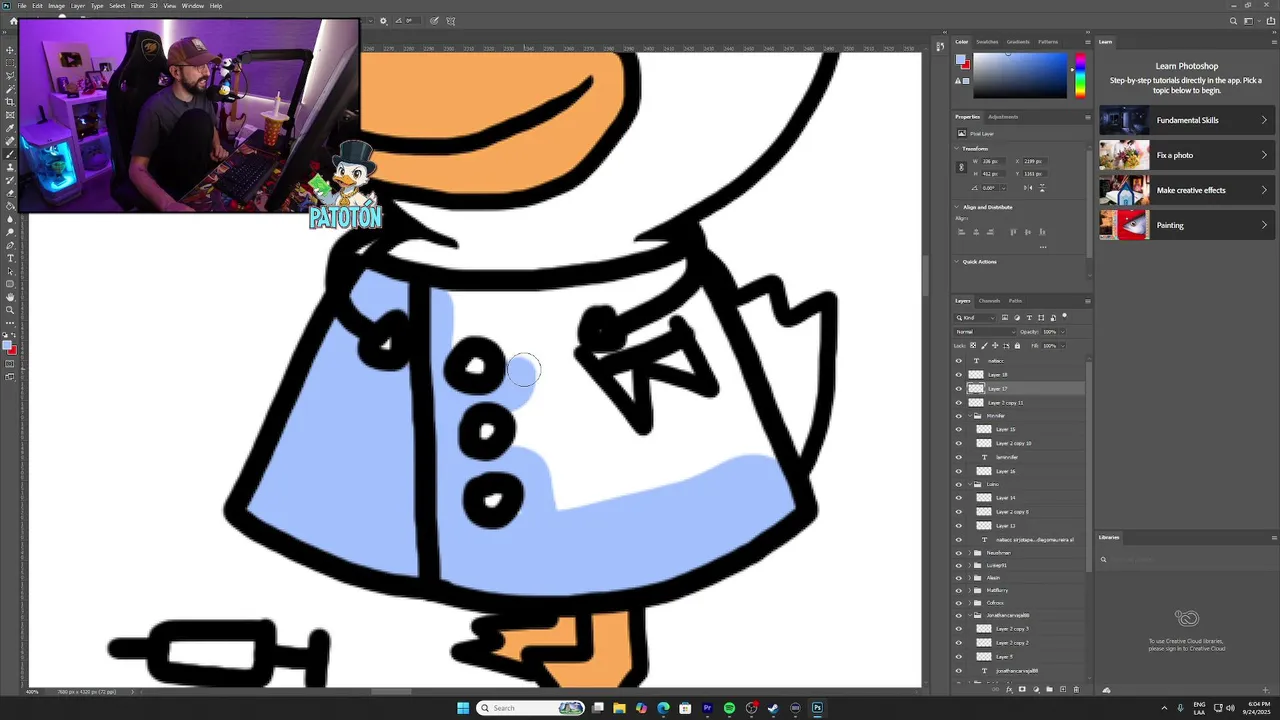Click the delete layer trash icon
The height and width of the screenshot is (720, 1280).
click(1076, 689)
